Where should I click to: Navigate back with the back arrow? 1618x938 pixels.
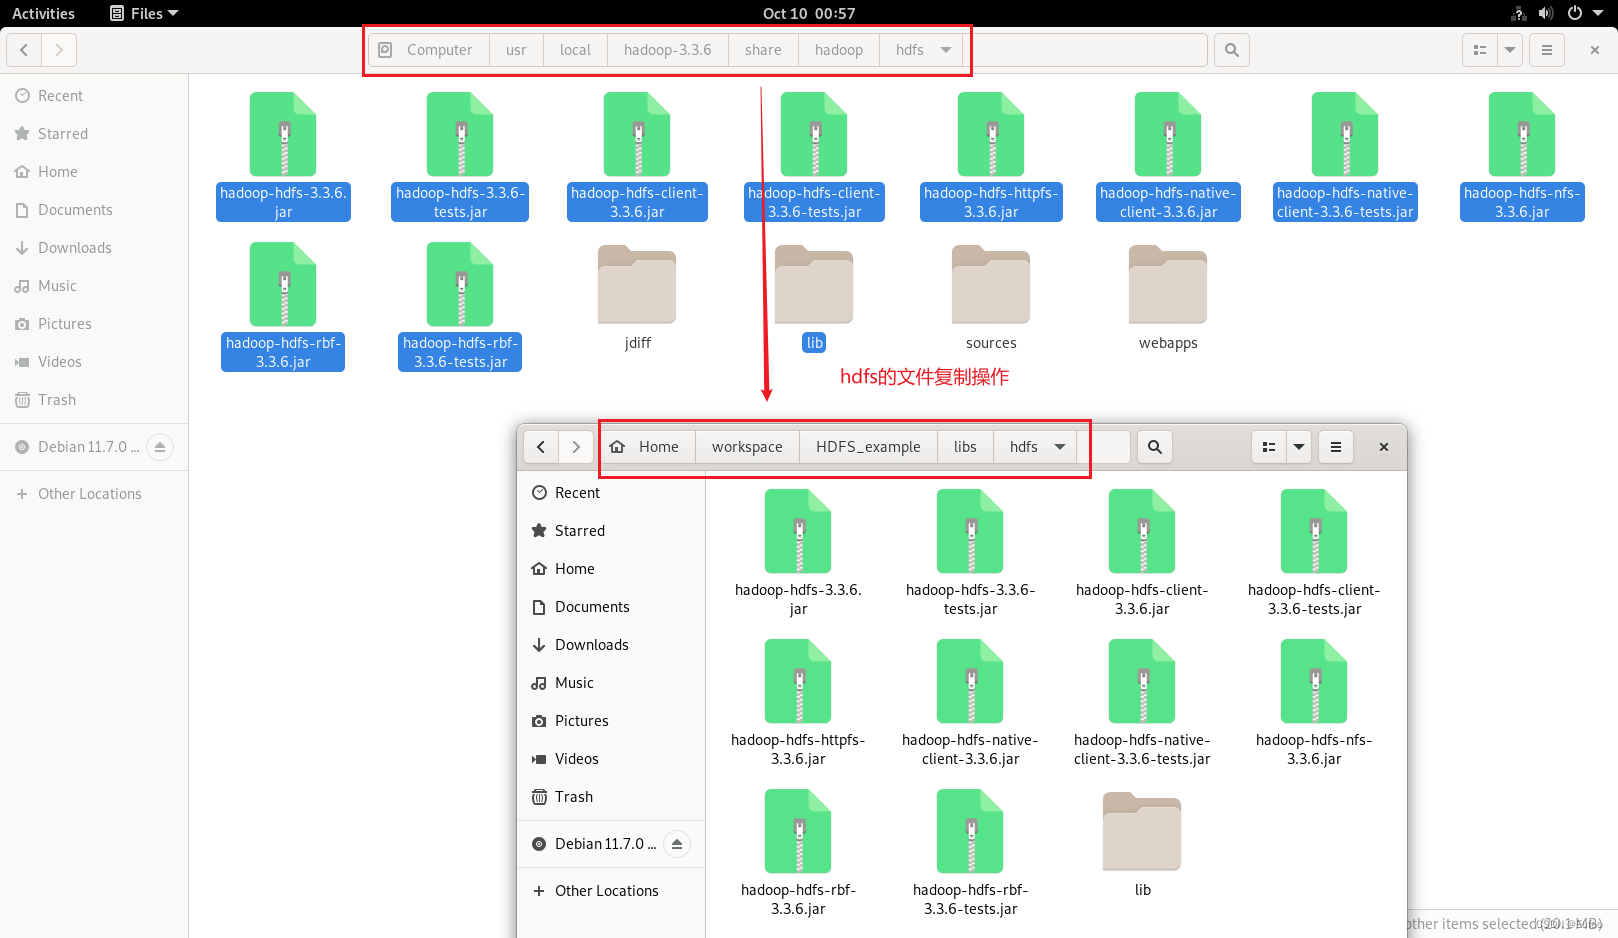tap(23, 49)
